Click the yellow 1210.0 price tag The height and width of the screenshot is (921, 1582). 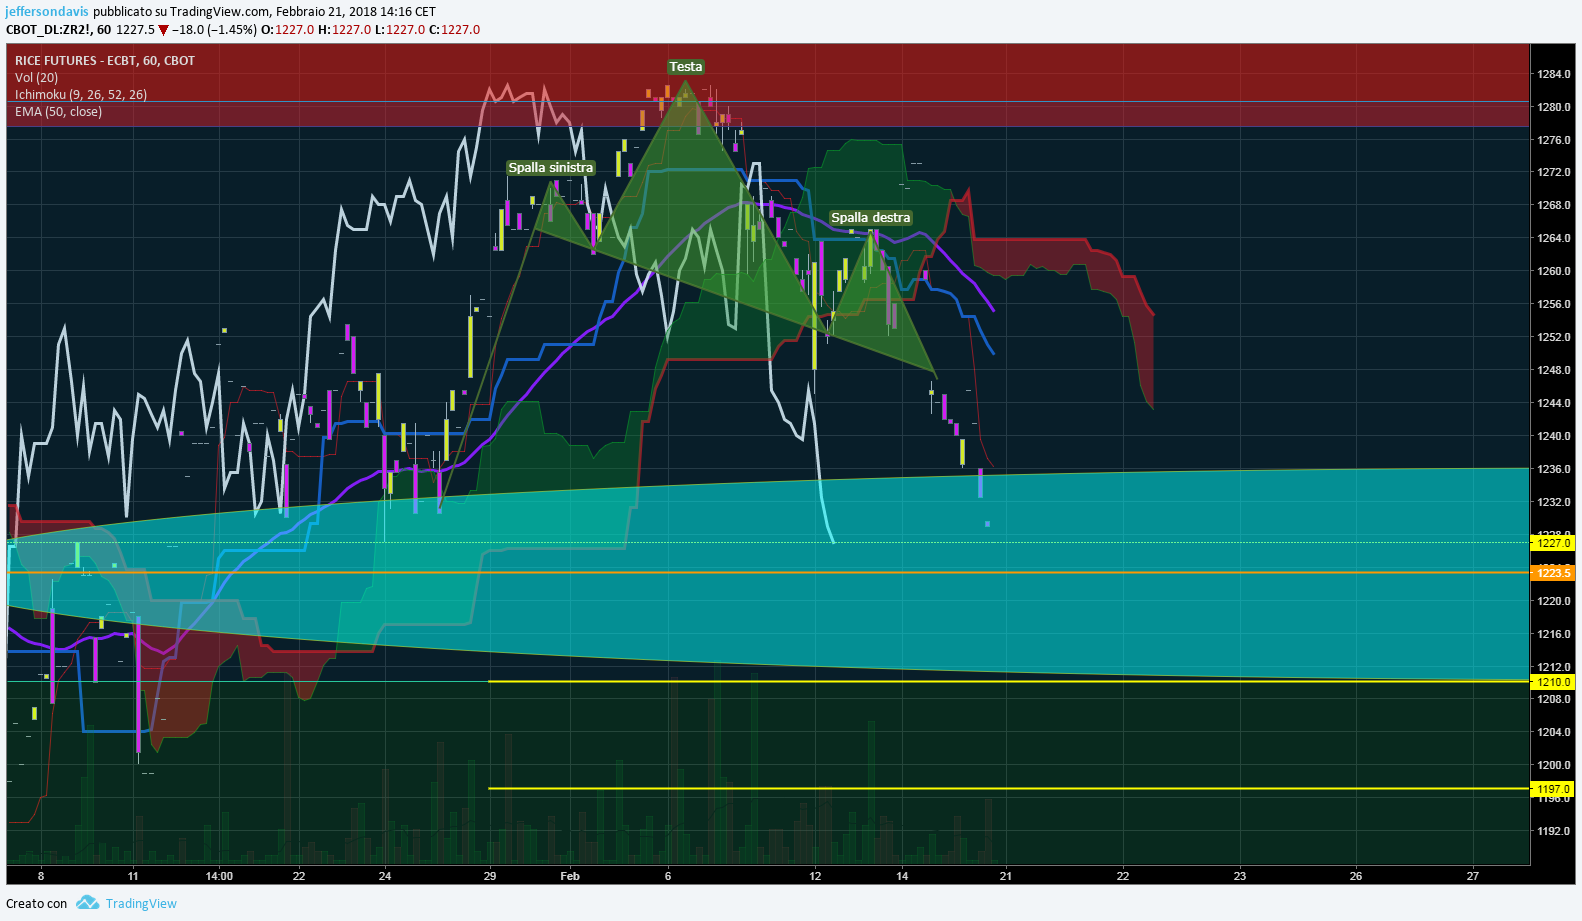pos(1553,682)
